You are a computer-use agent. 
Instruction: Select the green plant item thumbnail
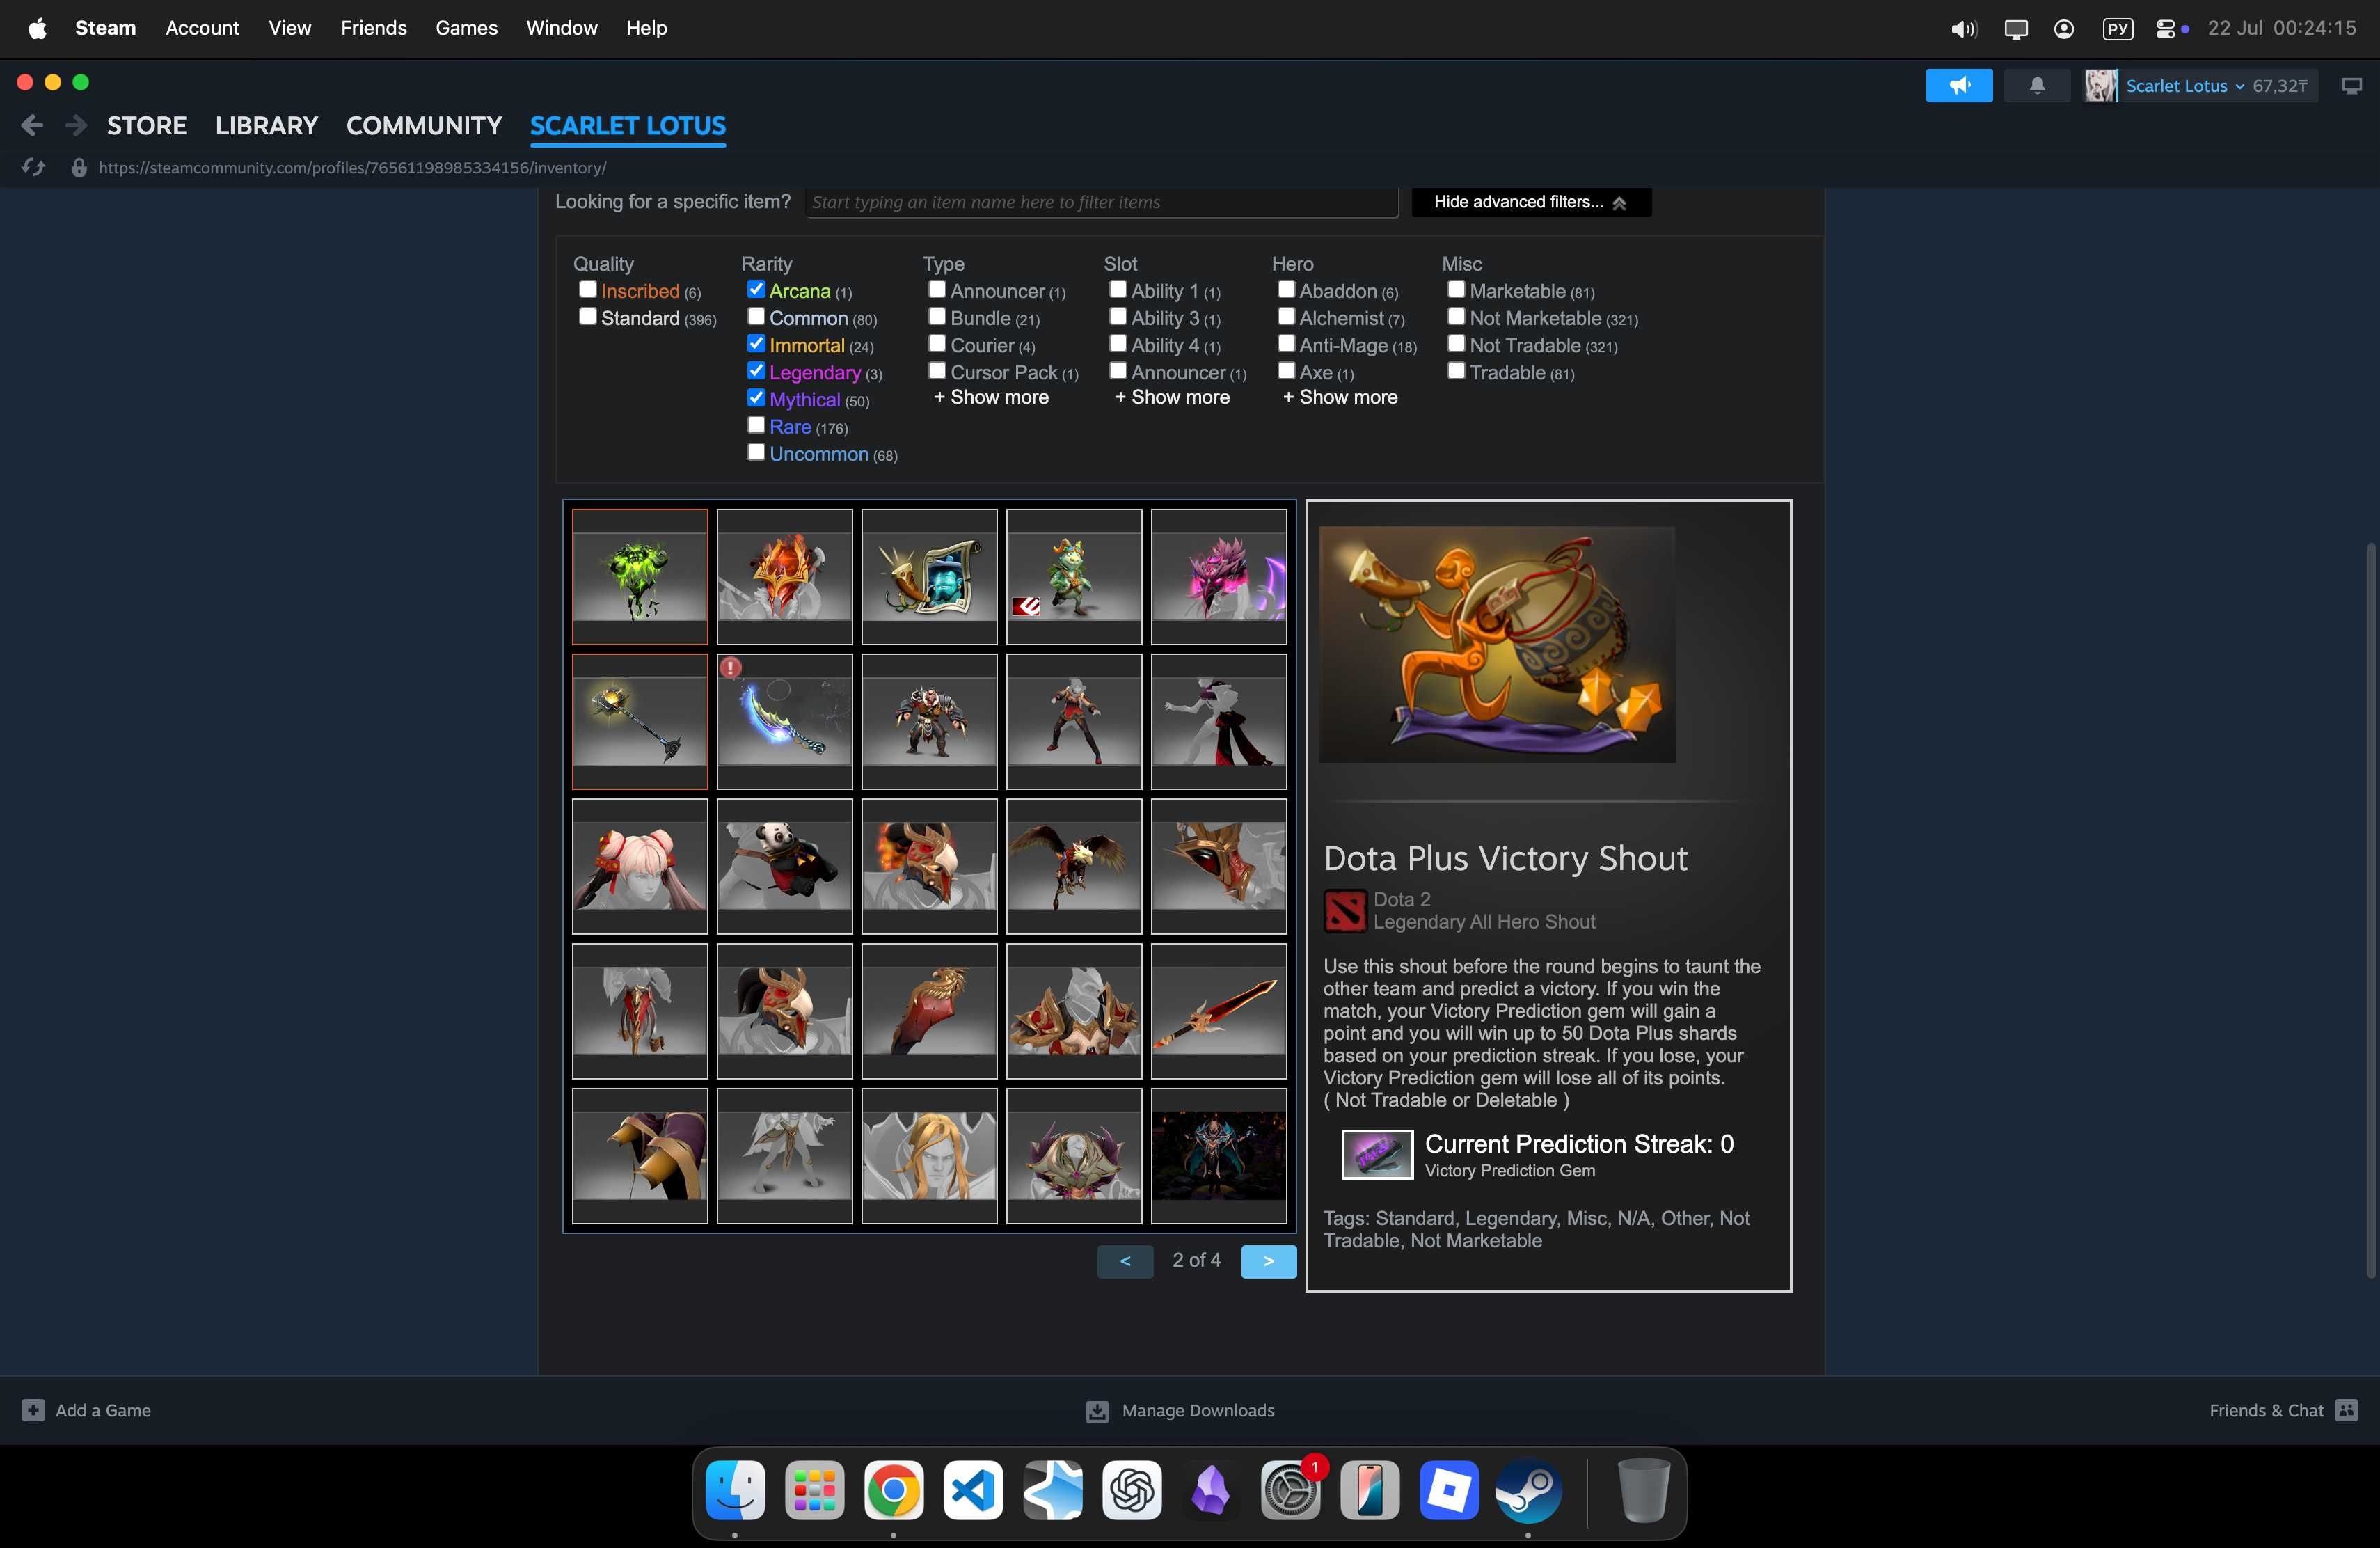point(640,577)
